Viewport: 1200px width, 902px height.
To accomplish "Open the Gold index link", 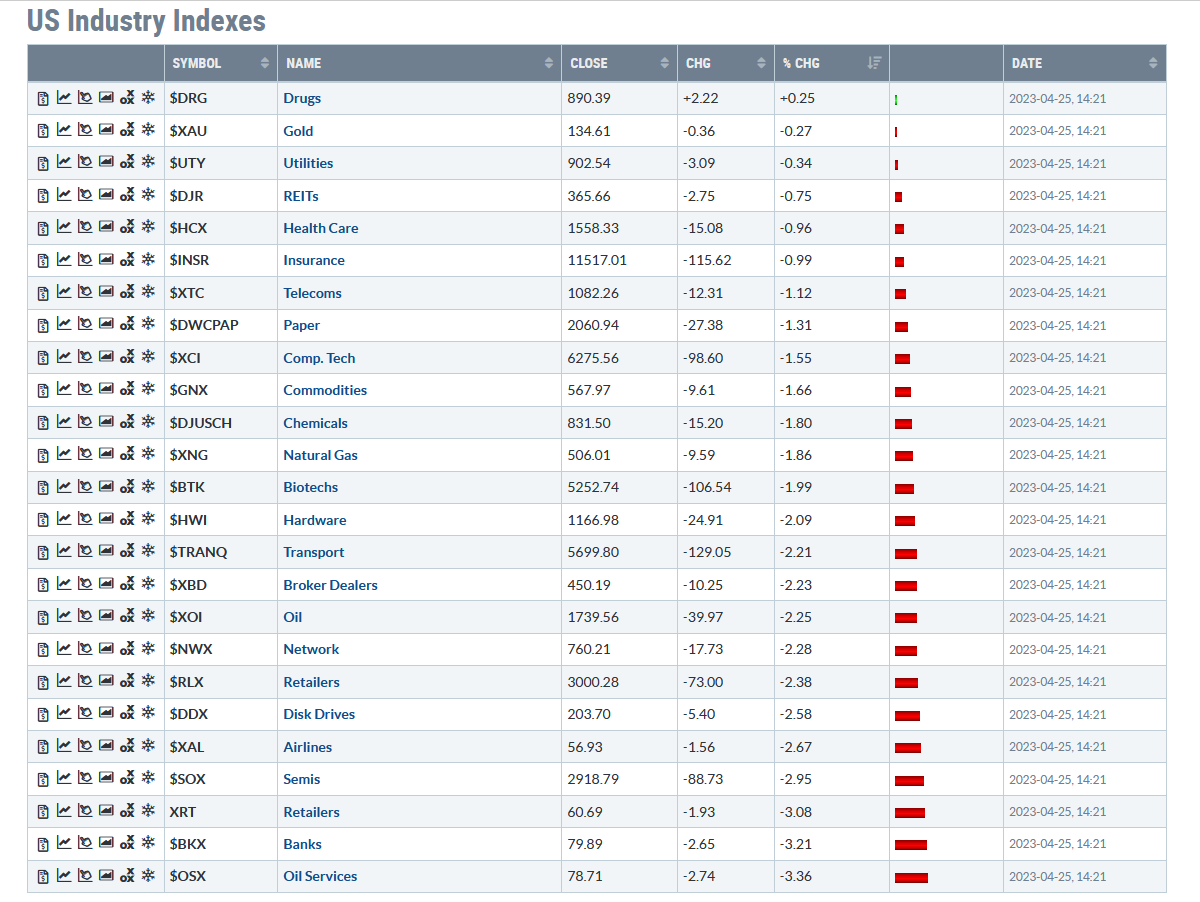I will click(x=298, y=131).
